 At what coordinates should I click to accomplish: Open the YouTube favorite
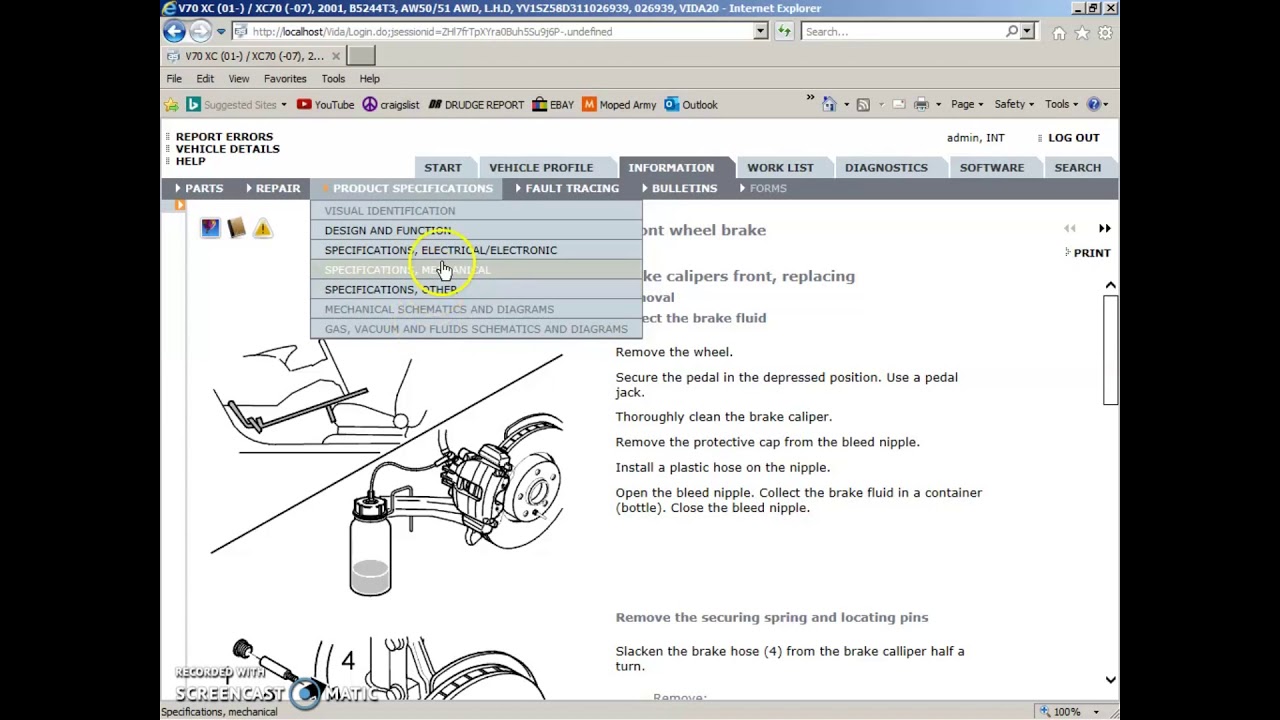pos(325,104)
